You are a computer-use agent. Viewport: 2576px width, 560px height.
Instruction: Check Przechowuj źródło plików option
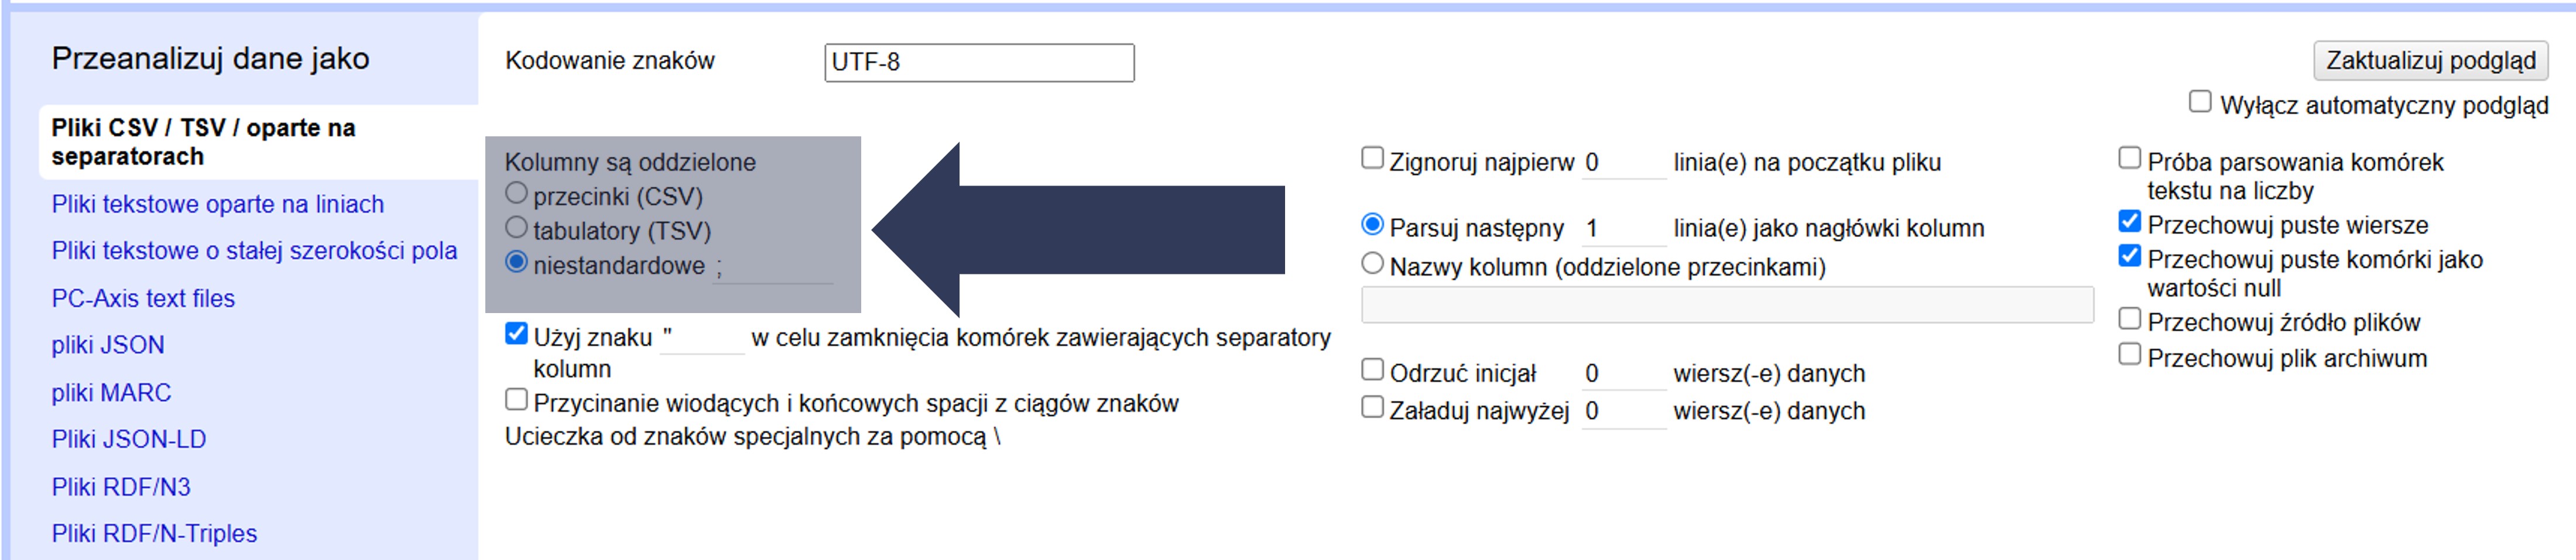pyautogui.click(x=2129, y=320)
